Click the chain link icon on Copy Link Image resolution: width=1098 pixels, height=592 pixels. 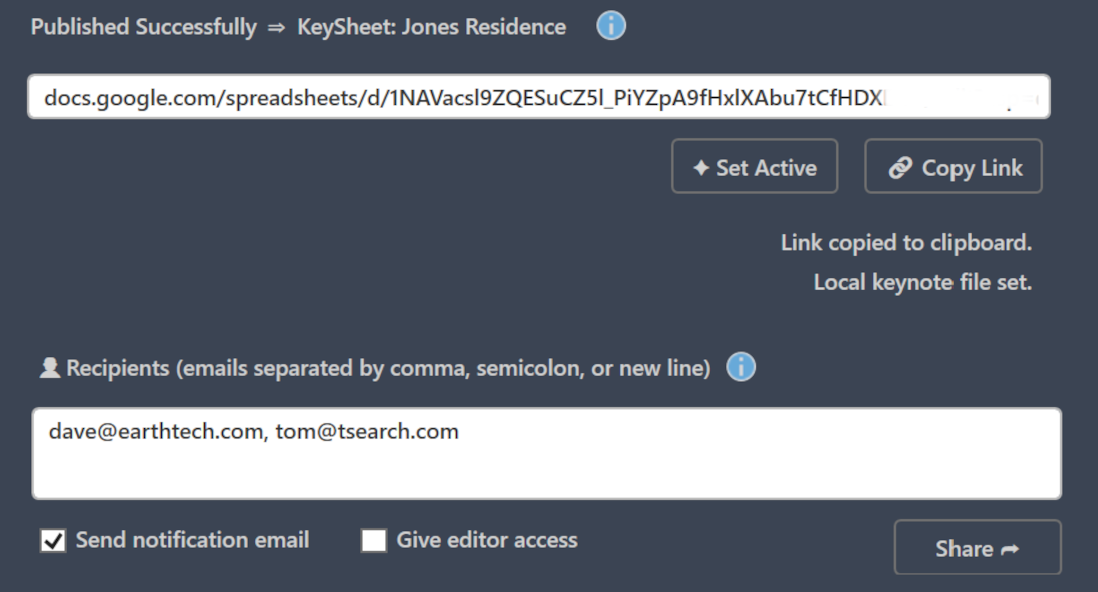coord(900,168)
